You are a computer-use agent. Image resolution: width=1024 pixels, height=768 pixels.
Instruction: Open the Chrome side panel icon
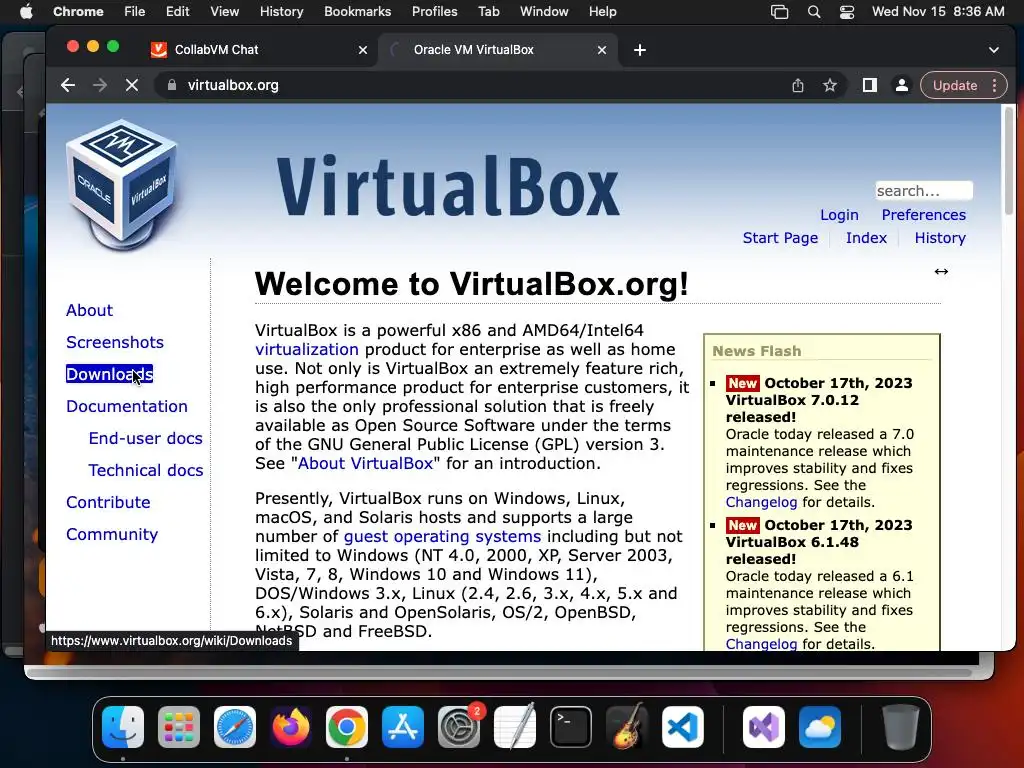(870, 86)
